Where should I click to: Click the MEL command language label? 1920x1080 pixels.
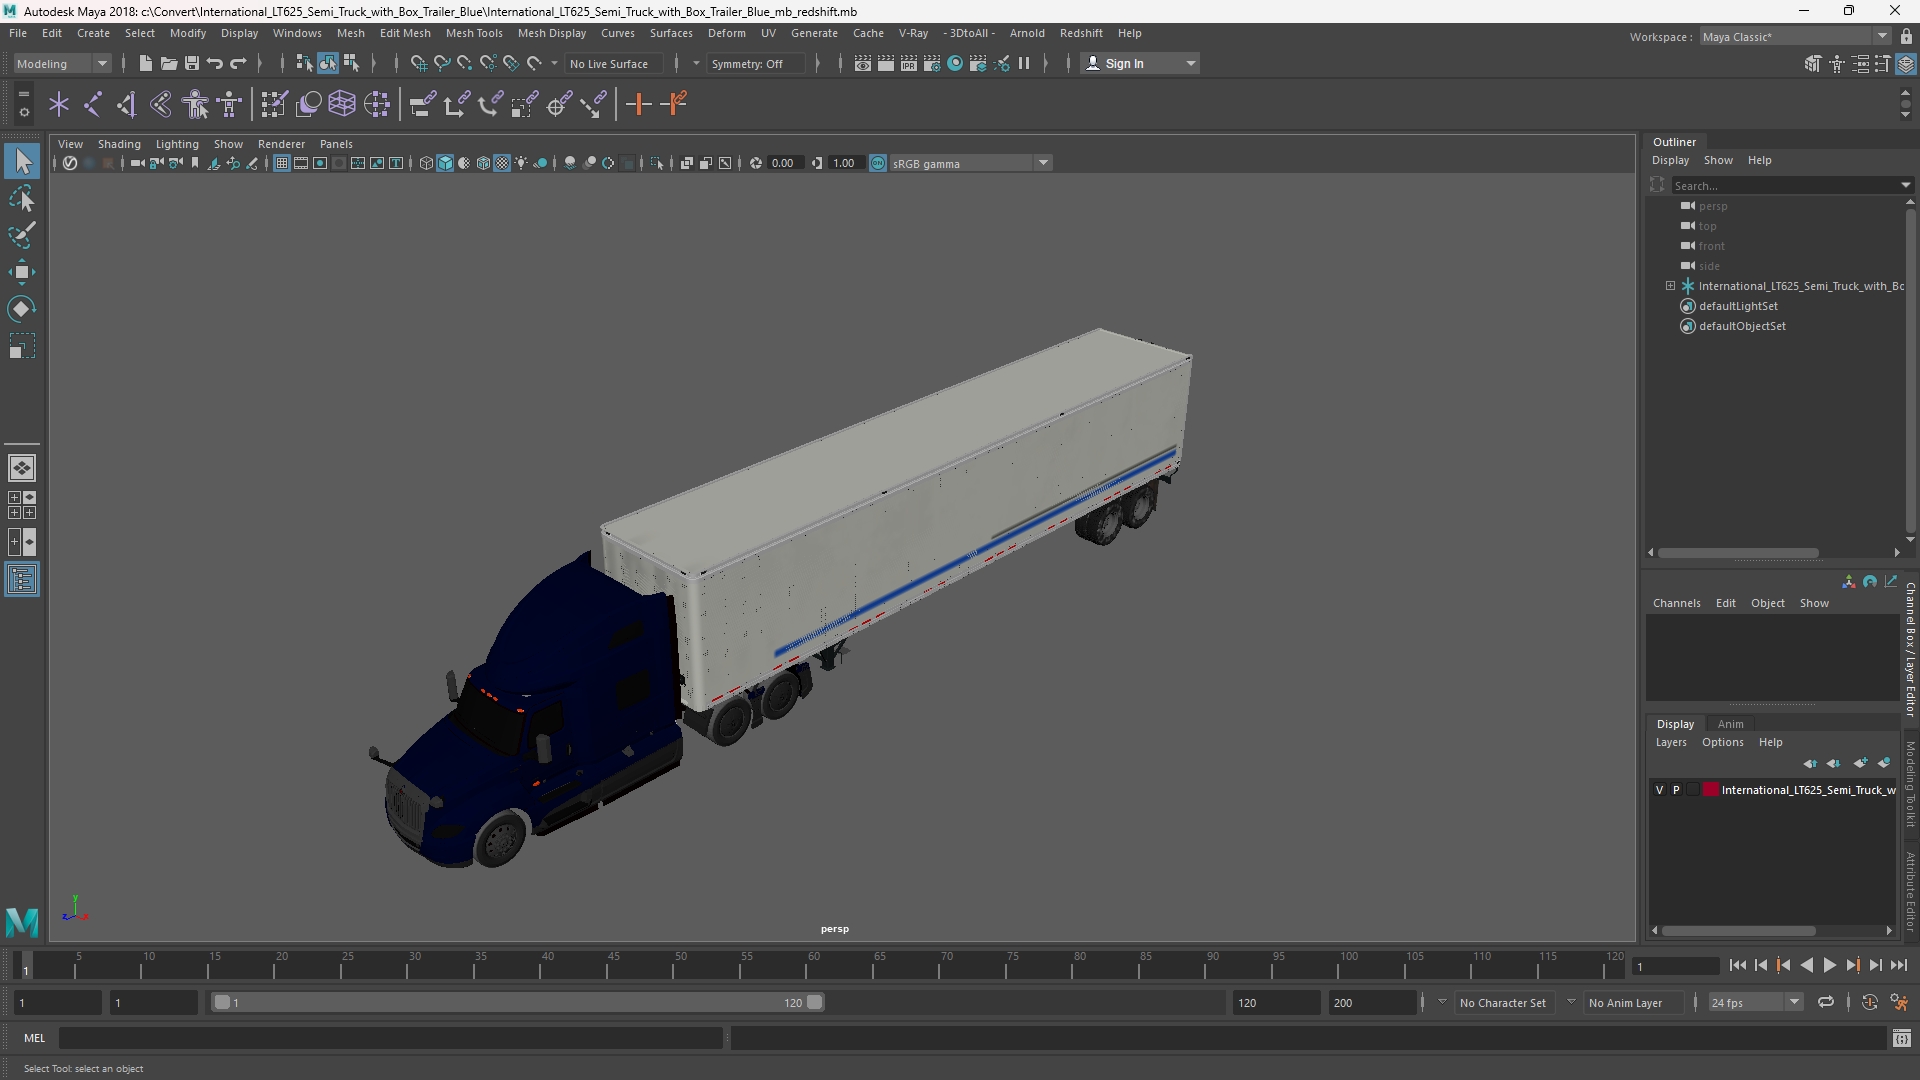pos(34,1038)
